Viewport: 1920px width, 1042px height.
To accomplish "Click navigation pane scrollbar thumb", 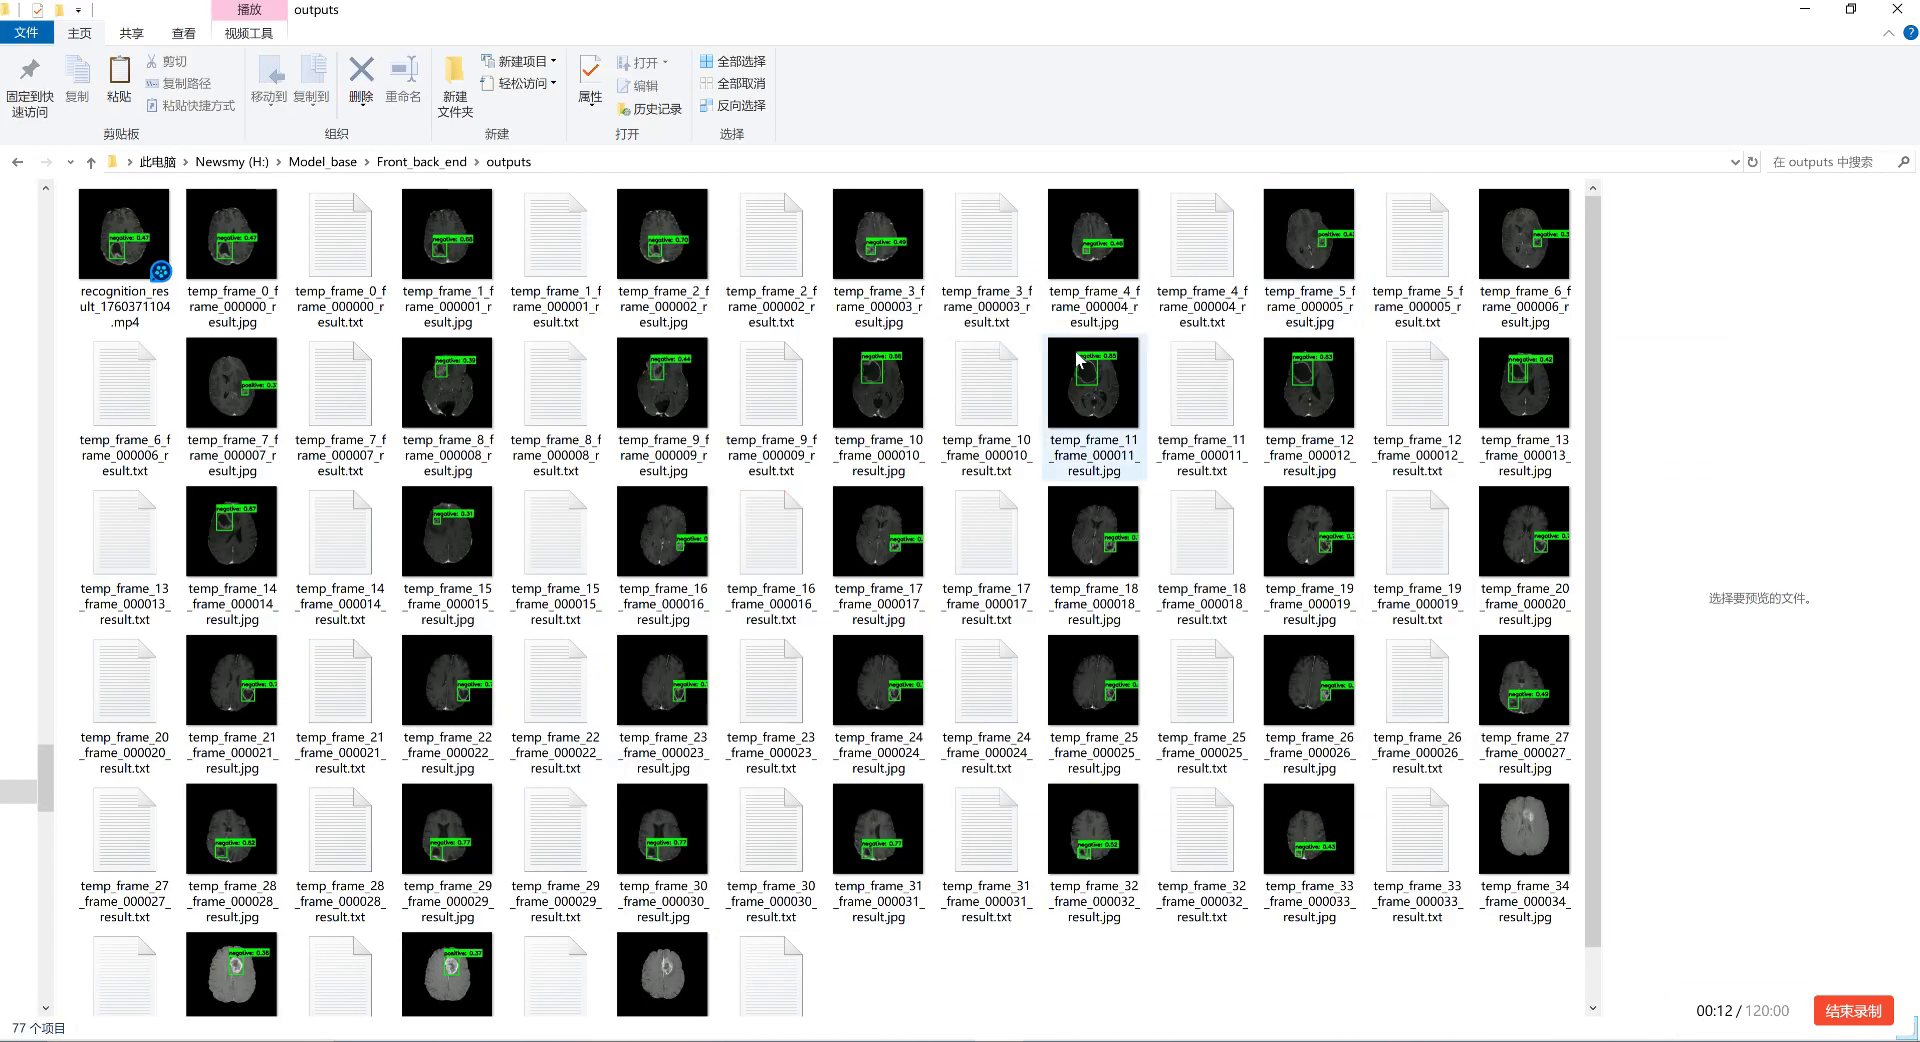I will tap(45, 778).
